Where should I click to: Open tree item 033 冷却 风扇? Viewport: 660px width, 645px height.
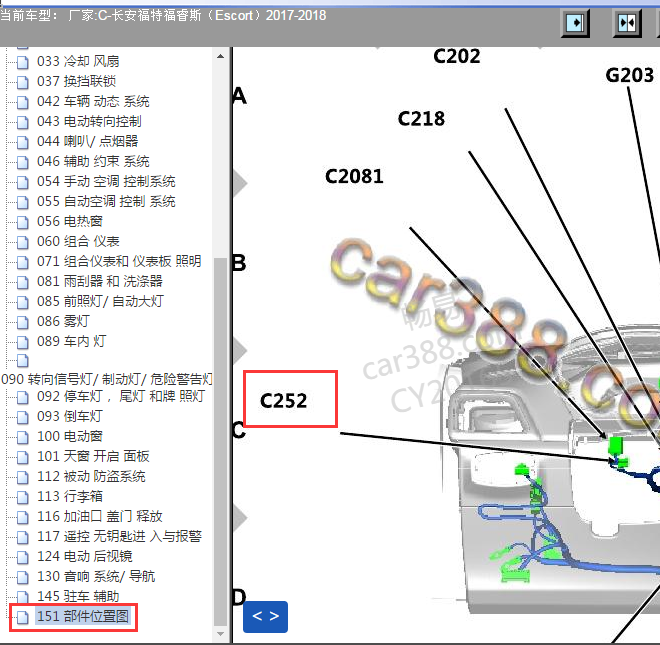[78, 61]
